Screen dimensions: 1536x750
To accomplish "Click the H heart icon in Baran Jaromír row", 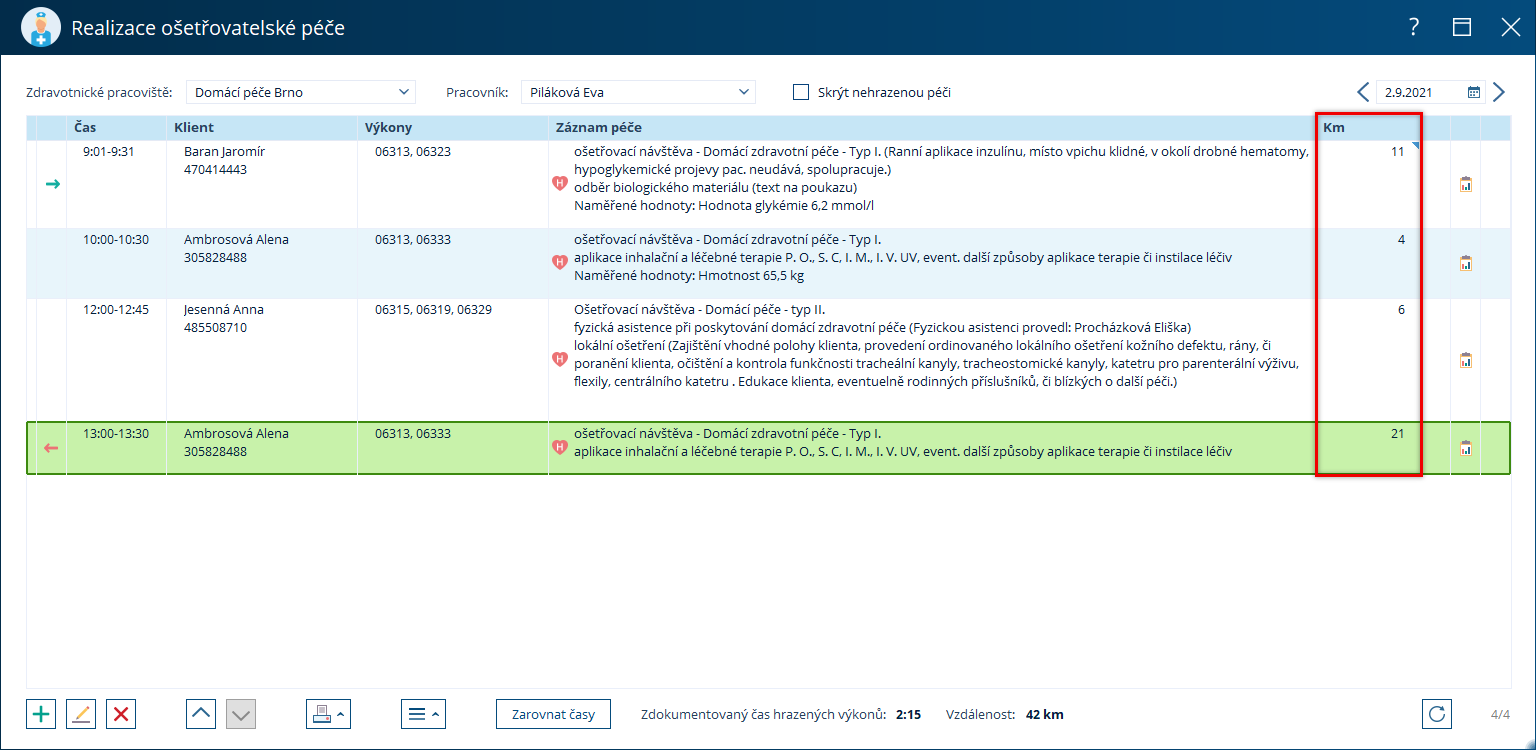I will [x=560, y=183].
